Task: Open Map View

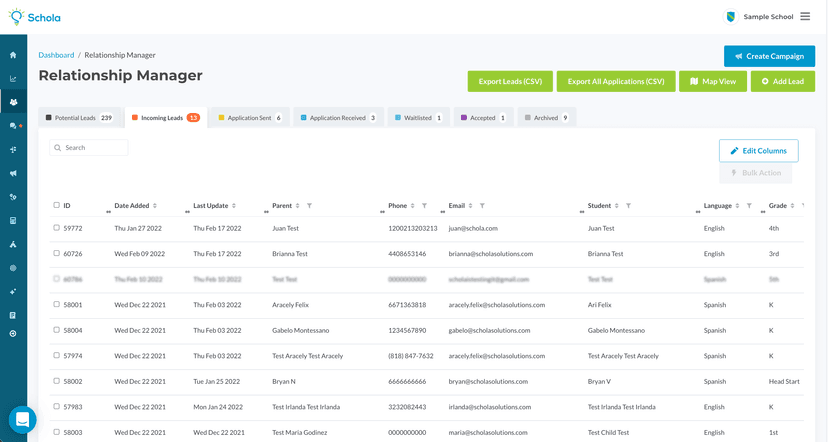Action: tap(713, 81)
